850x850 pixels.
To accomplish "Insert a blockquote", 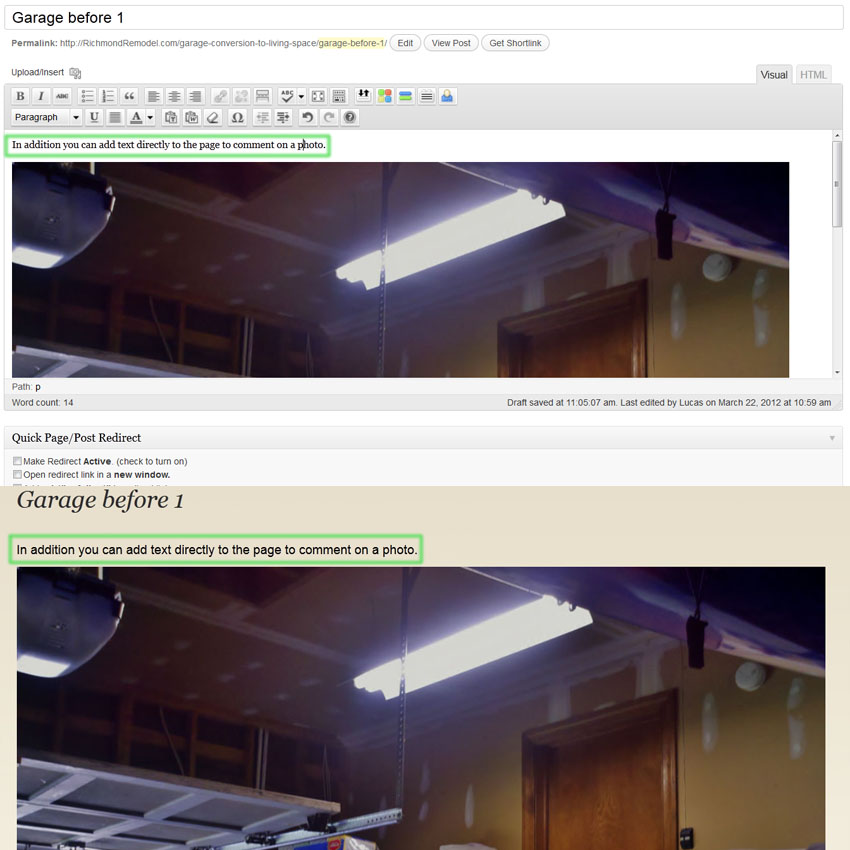I will tap(128, 95).
